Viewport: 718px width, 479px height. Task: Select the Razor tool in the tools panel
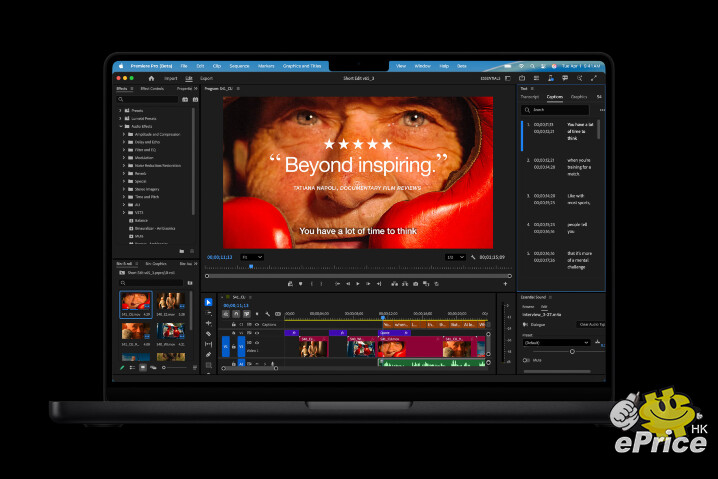click(x=209, y=333)
